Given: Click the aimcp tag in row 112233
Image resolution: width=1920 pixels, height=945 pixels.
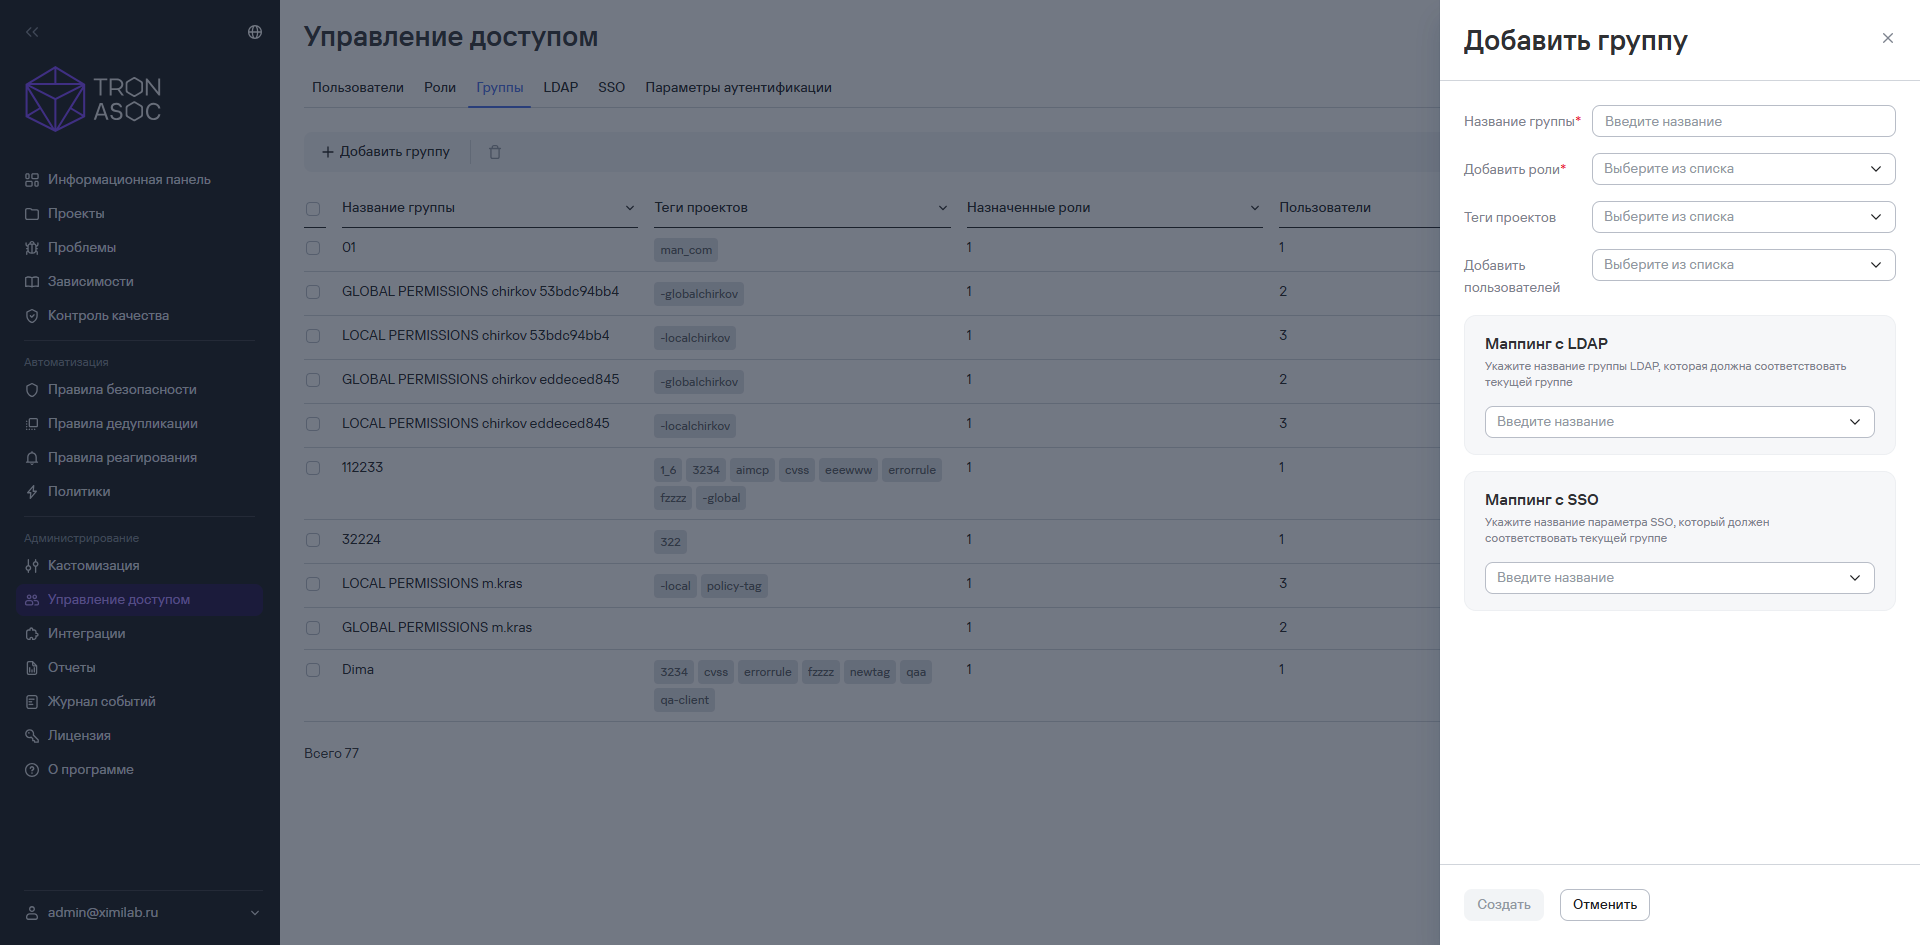Looking at the screenshot, I should (x=752, y=470).
